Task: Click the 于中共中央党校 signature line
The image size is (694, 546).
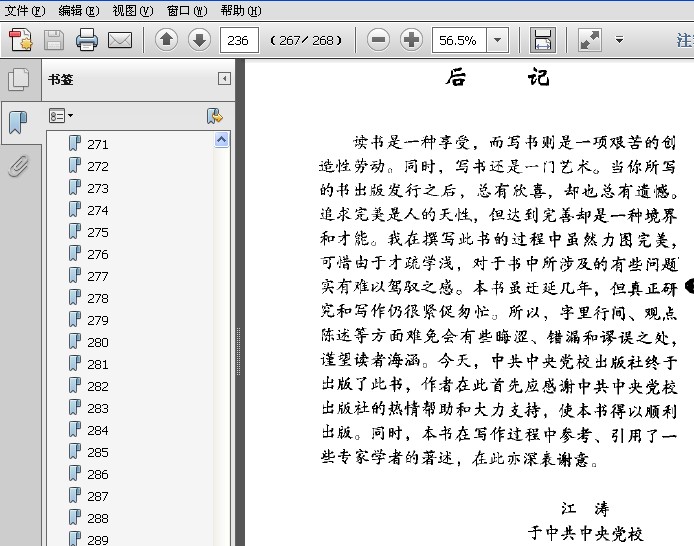Action: pyautogui.click(x=585, y=533)
